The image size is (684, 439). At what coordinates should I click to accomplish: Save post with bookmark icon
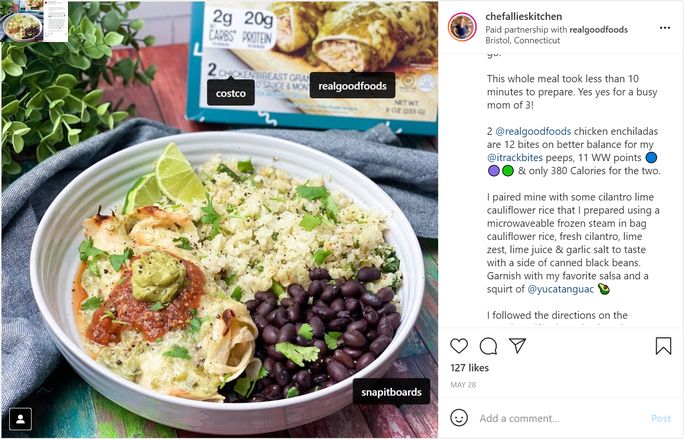[663, 346]
